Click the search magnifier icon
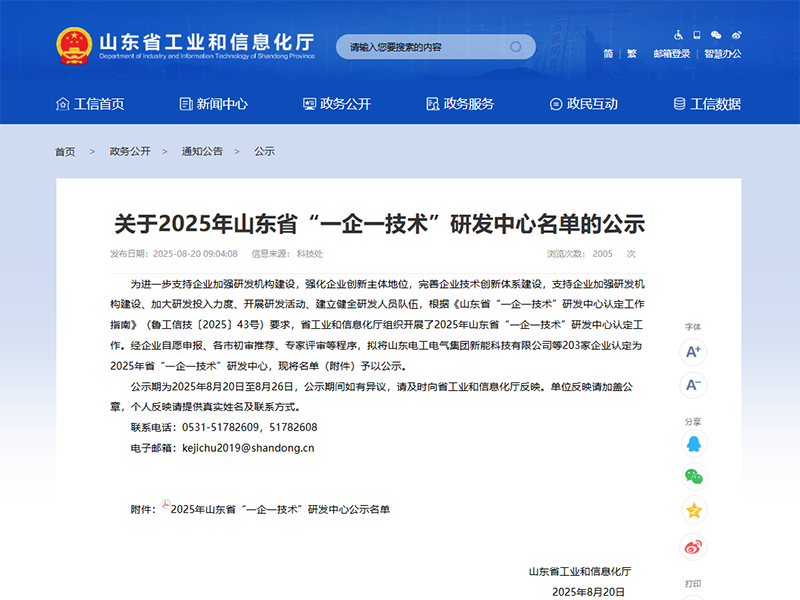 [x=518, y=46]
